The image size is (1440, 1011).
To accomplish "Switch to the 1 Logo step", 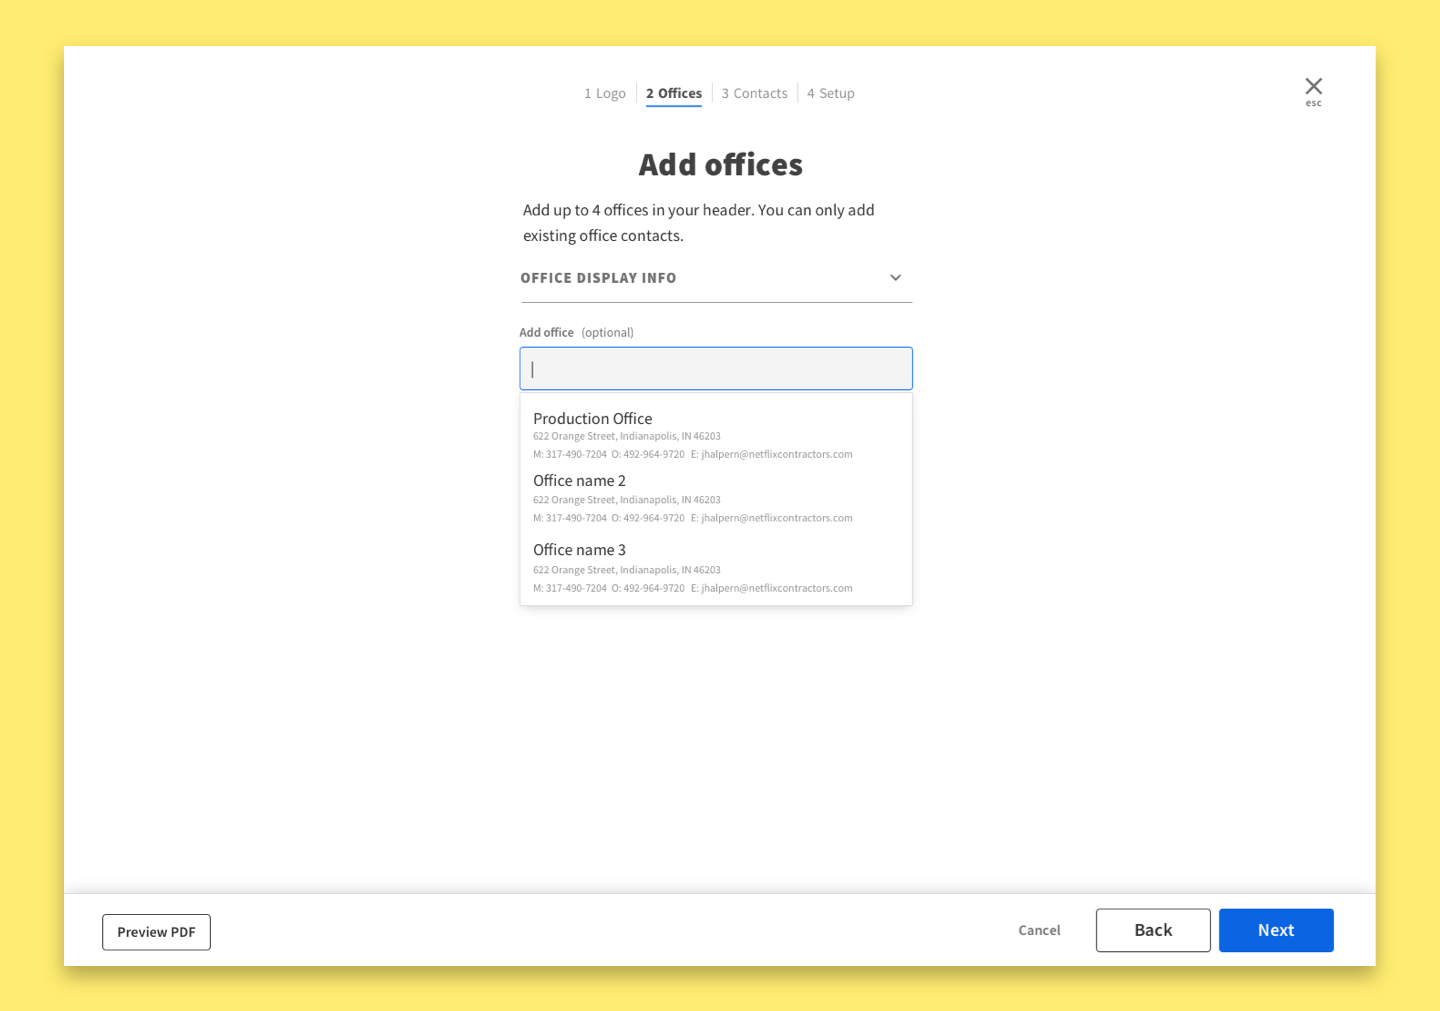I will (x=605, y=93).
